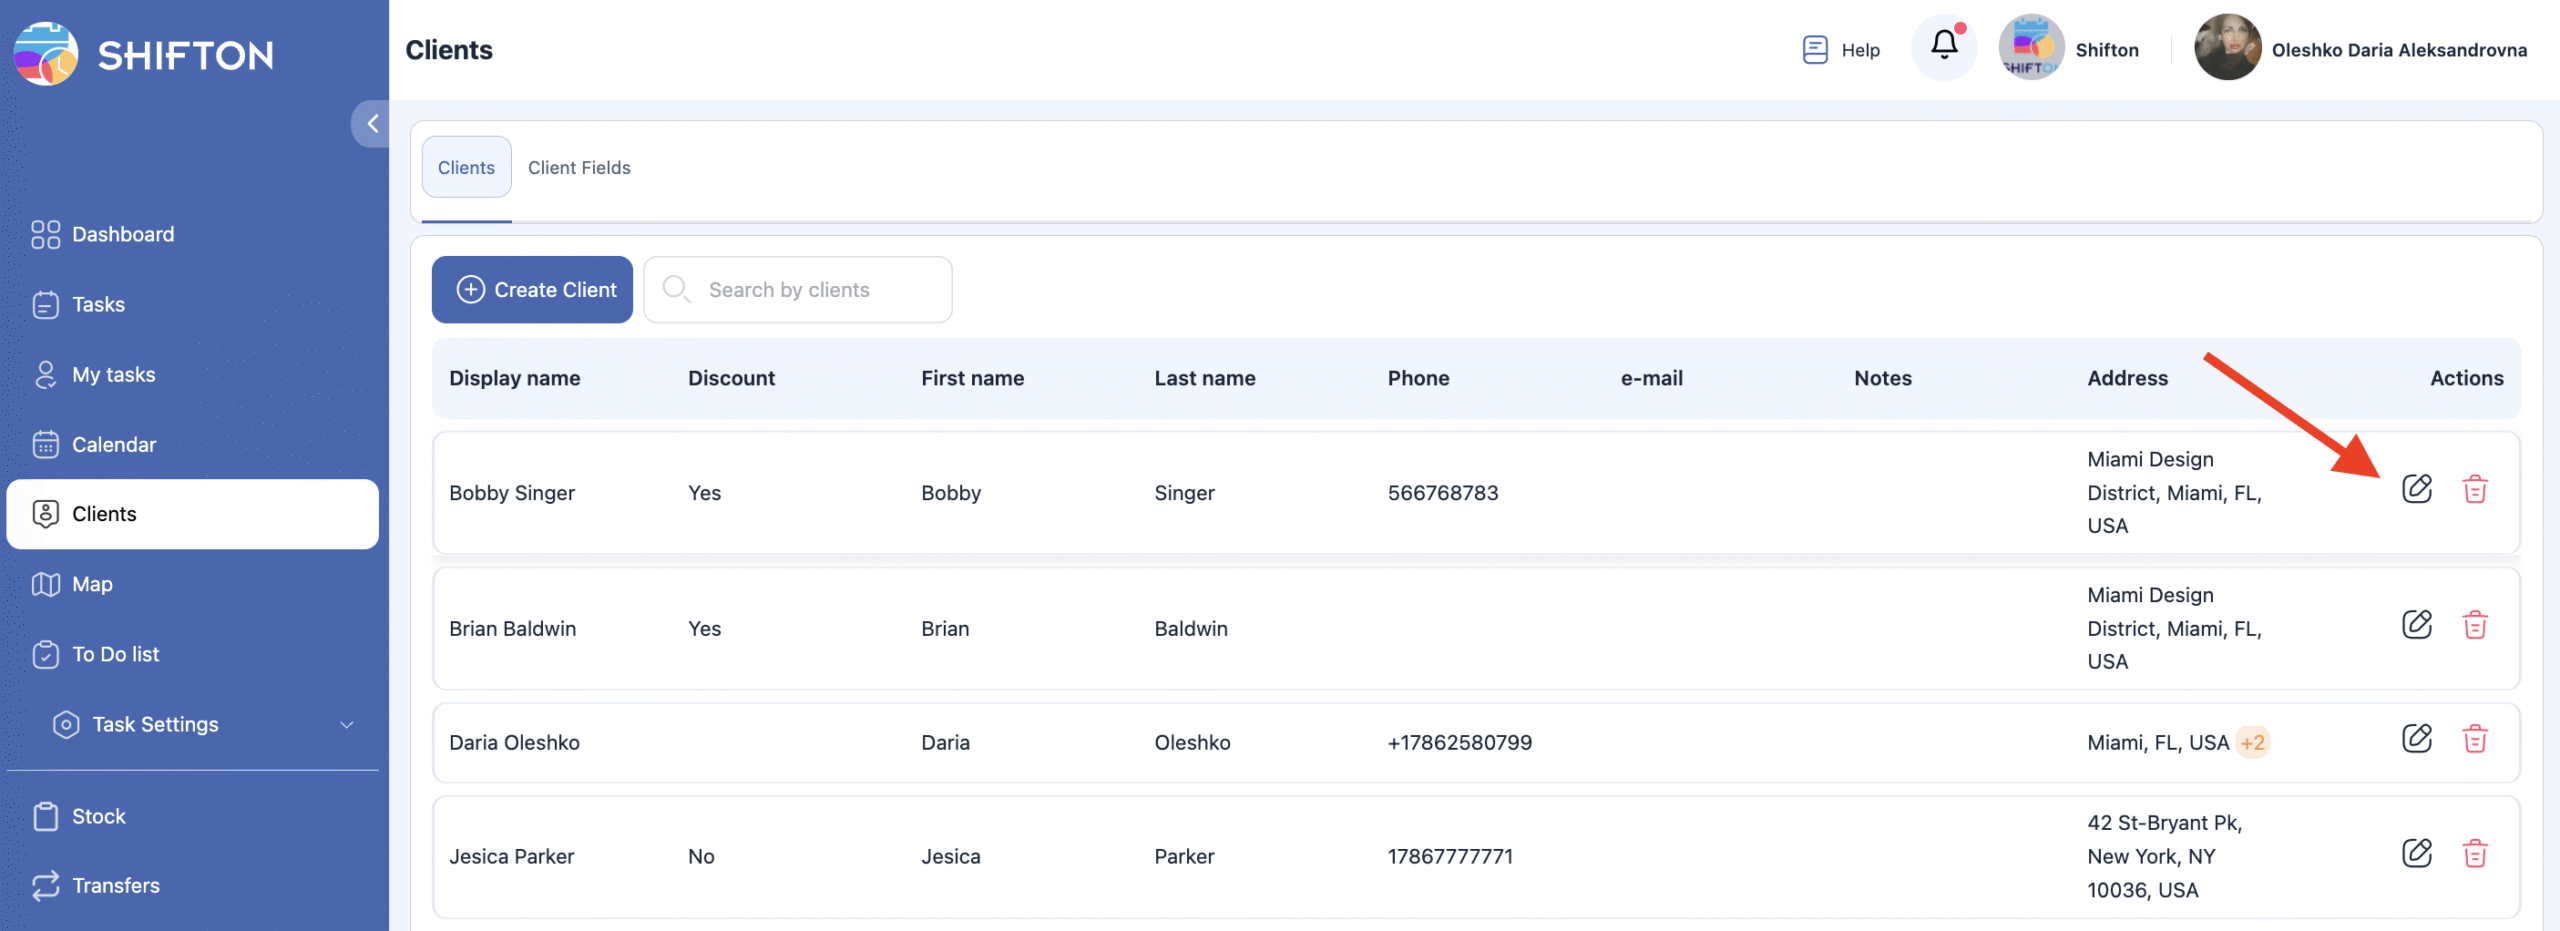Screen dimensions: 2560x931
Task: Edit the Bobby Singer client entry
Action: (2416, 489)
